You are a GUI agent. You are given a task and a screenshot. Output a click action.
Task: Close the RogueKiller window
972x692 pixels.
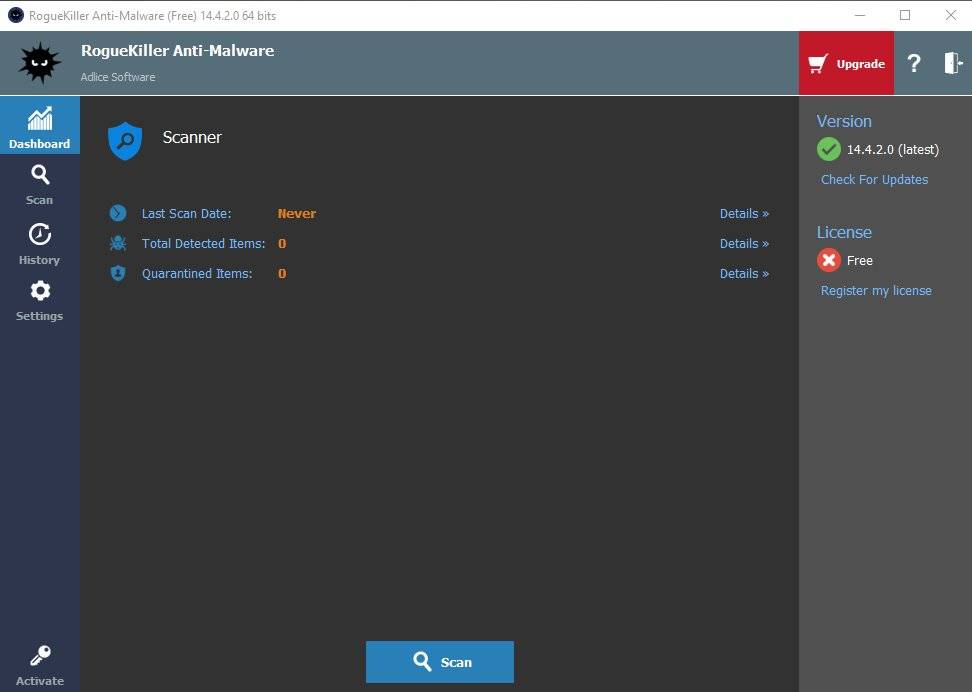951,16
